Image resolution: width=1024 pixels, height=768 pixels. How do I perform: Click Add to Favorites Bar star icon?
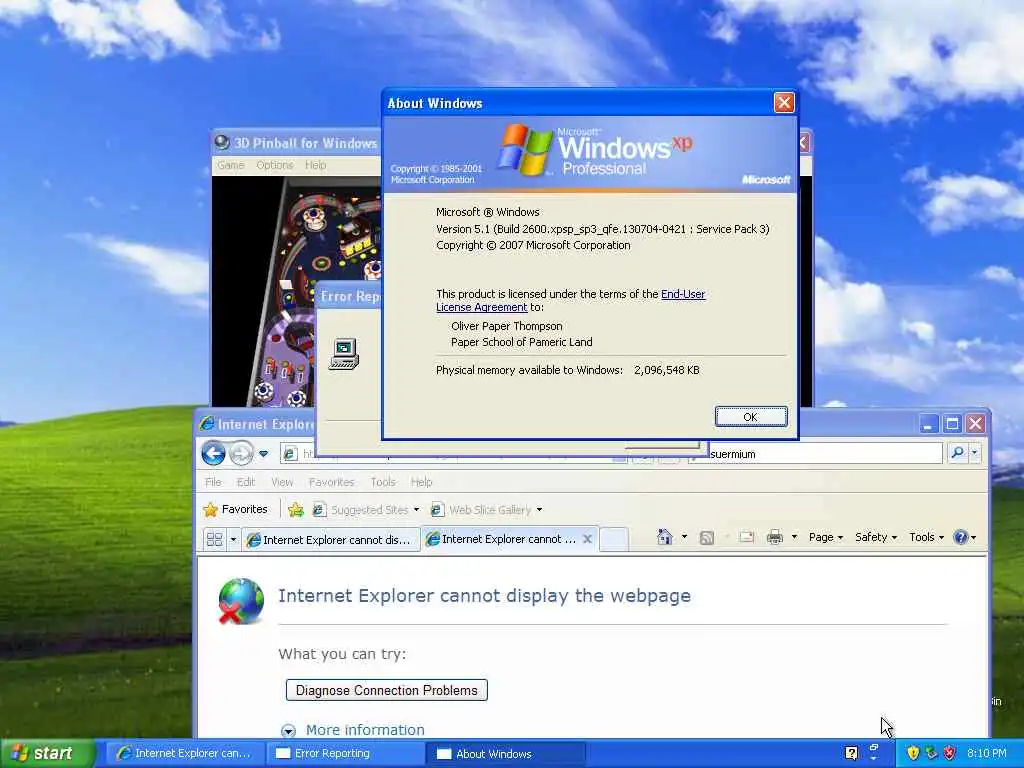[296, 509]
